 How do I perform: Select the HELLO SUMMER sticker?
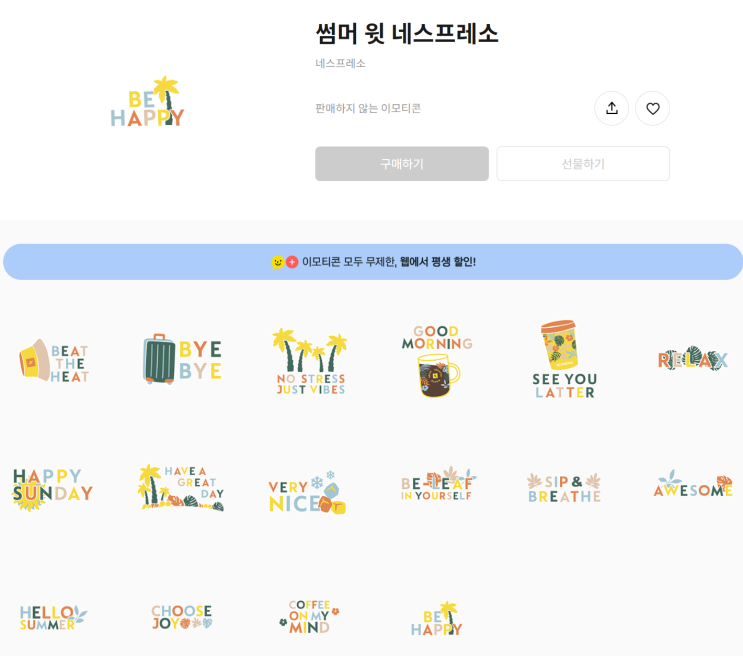click(x=53, y=618)
